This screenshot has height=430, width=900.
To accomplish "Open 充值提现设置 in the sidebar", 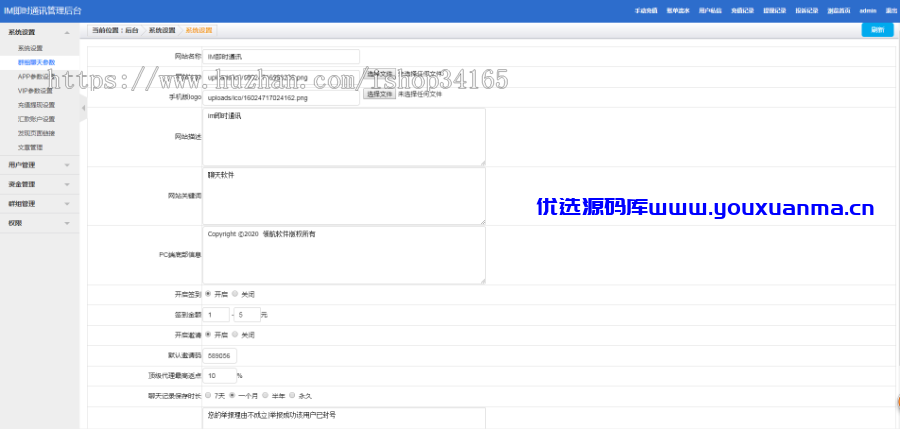I will coord(36,105).
